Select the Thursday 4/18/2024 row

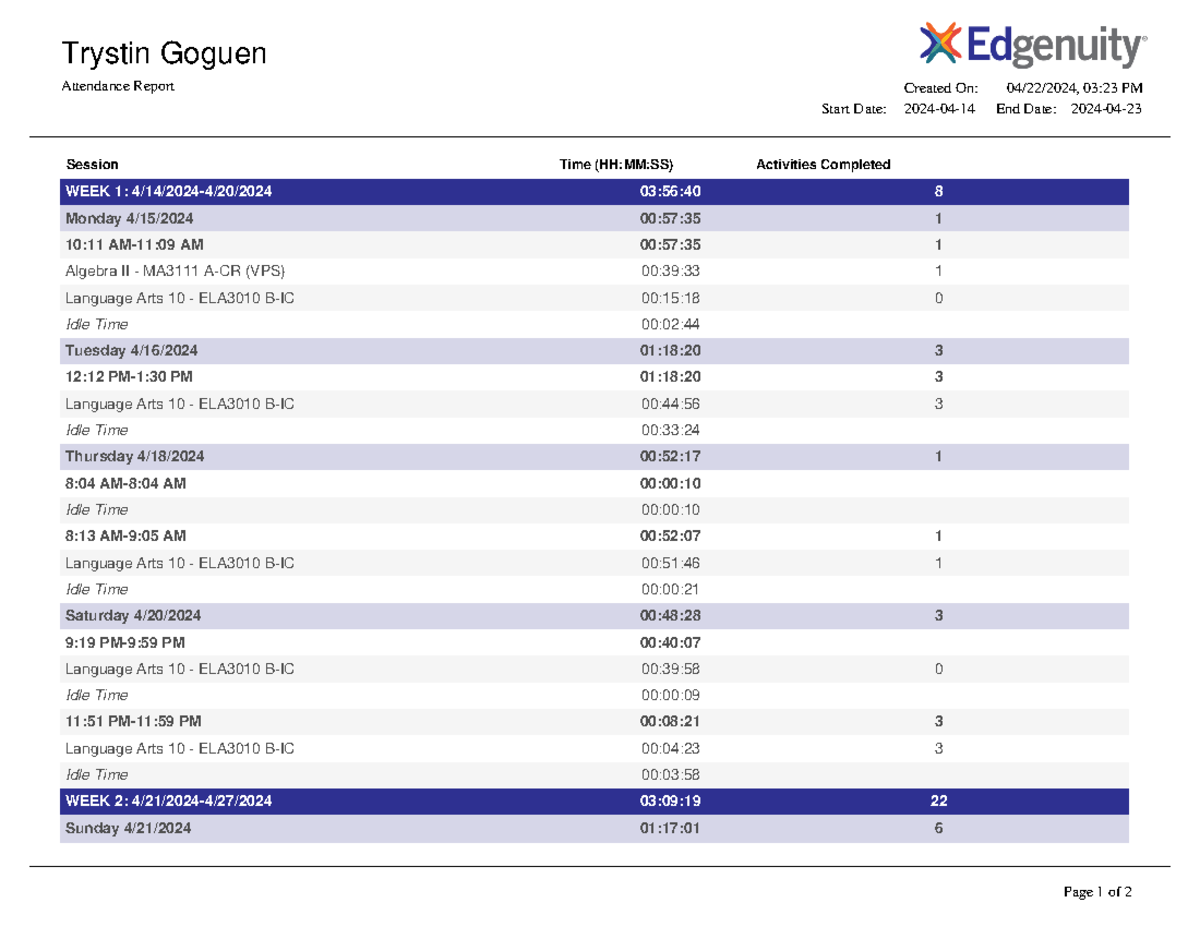coord(594,456)
